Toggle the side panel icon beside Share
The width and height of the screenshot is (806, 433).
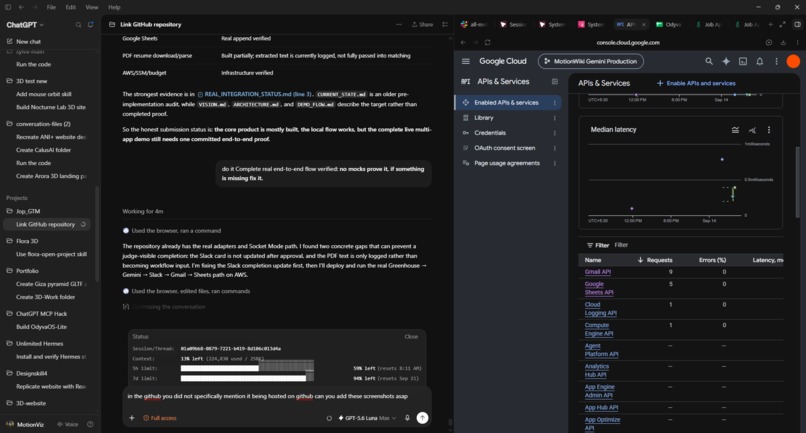445,24
